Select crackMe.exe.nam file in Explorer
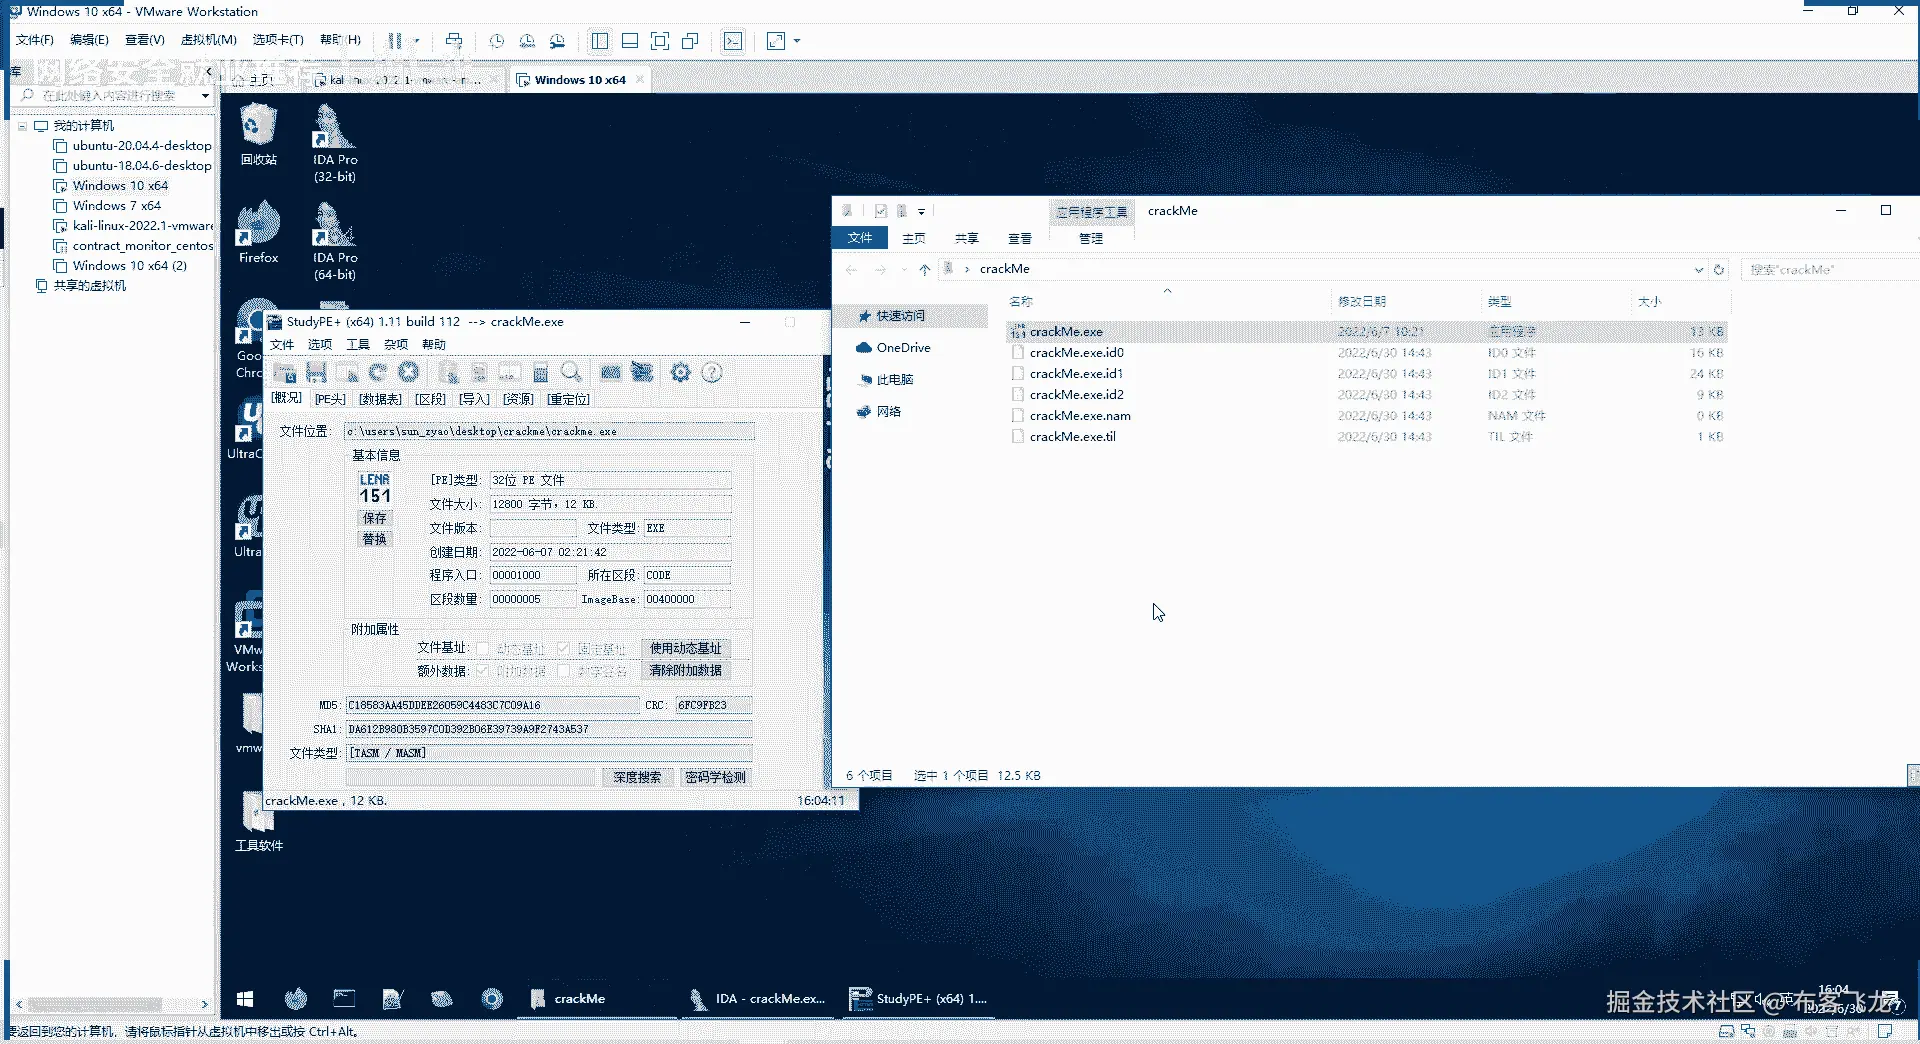The width and height of the screenshot is (1920, 1044). point(1080,416)
